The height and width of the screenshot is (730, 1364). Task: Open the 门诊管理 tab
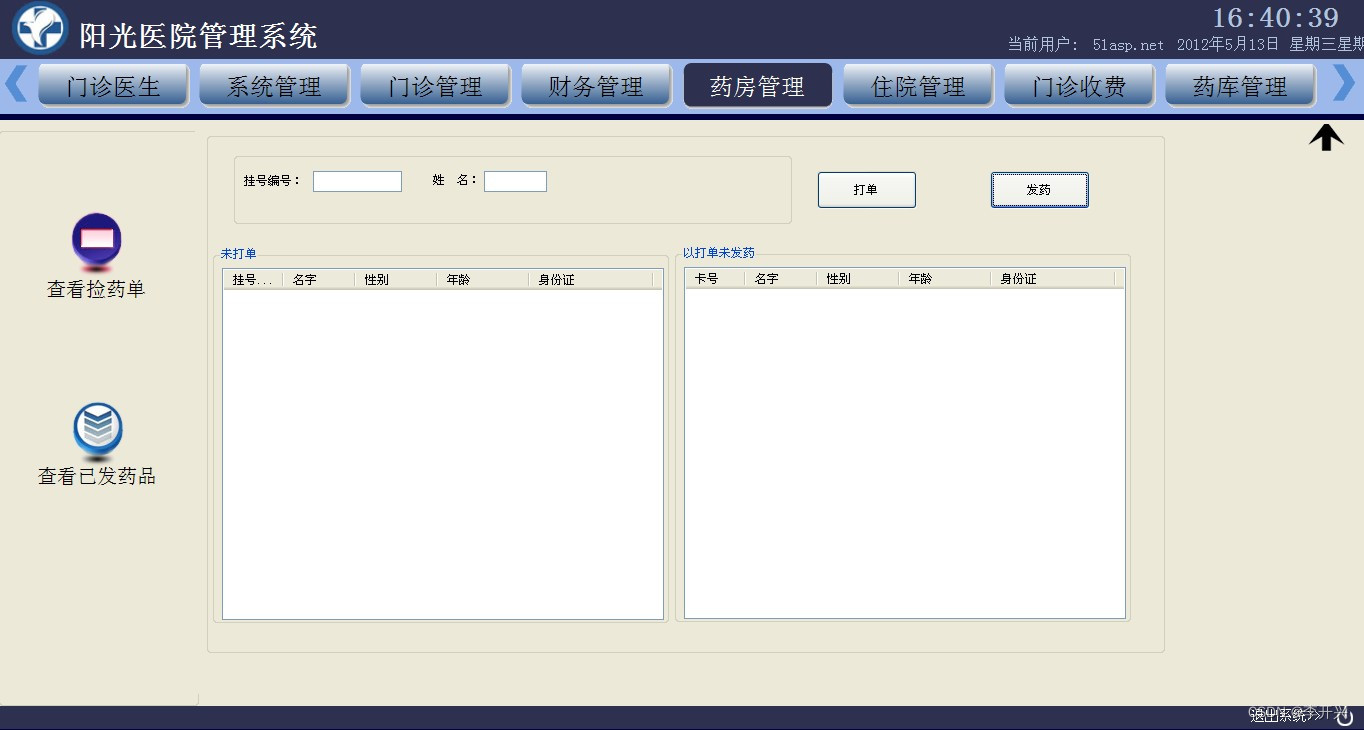(x=435, y=86)
